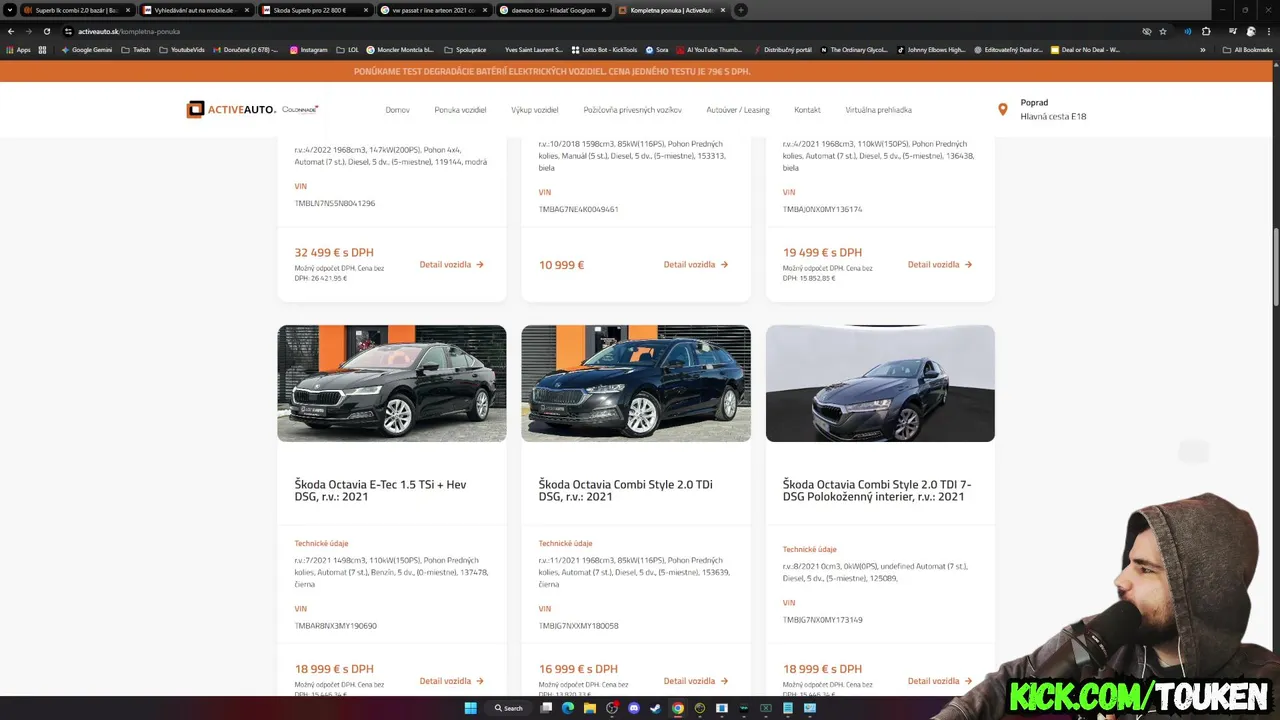Click the Octavia Polokožený interier car photo
Screen dimensions: 1280x720
pos(880,383)
